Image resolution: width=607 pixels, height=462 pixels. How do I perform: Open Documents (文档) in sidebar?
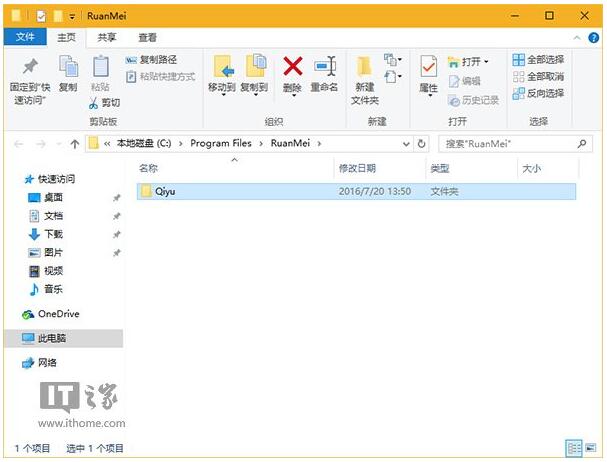pyautogui.click(x=46, y=216)
